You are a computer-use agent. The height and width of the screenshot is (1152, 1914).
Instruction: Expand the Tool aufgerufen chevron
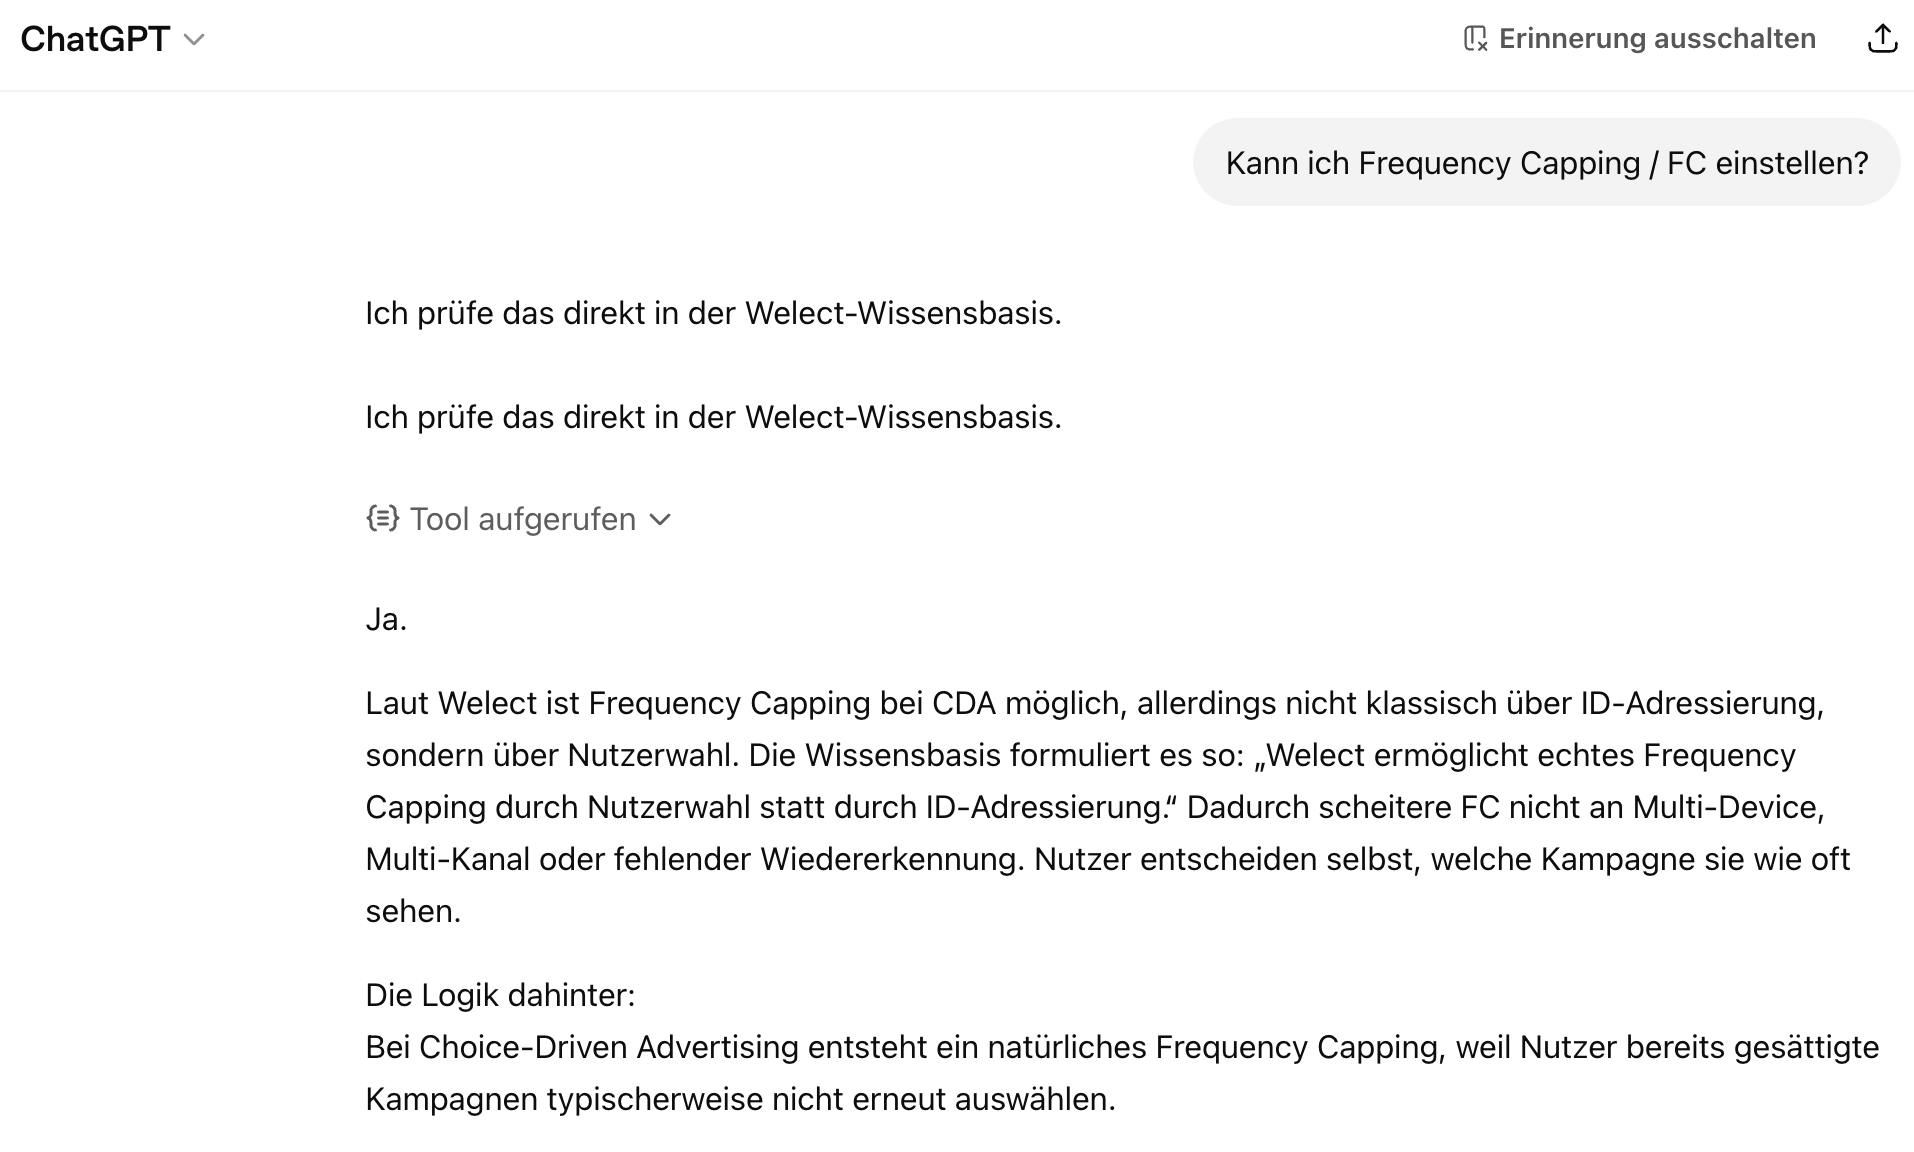pyautogui.click(x=660, y=519)
